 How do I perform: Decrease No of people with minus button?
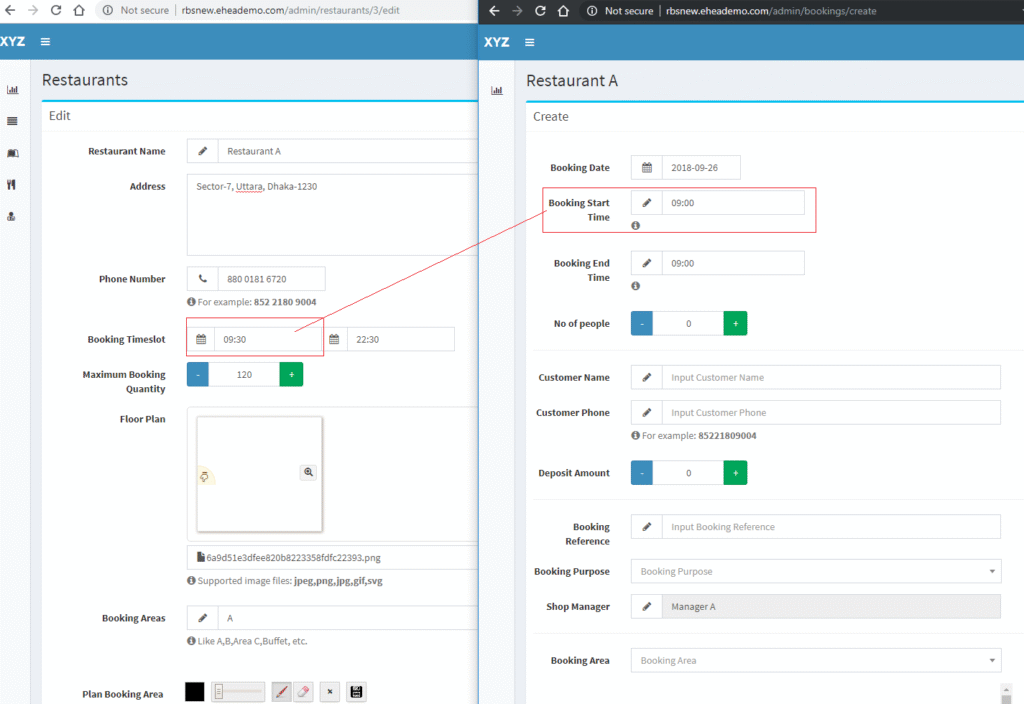click(642, 323)
